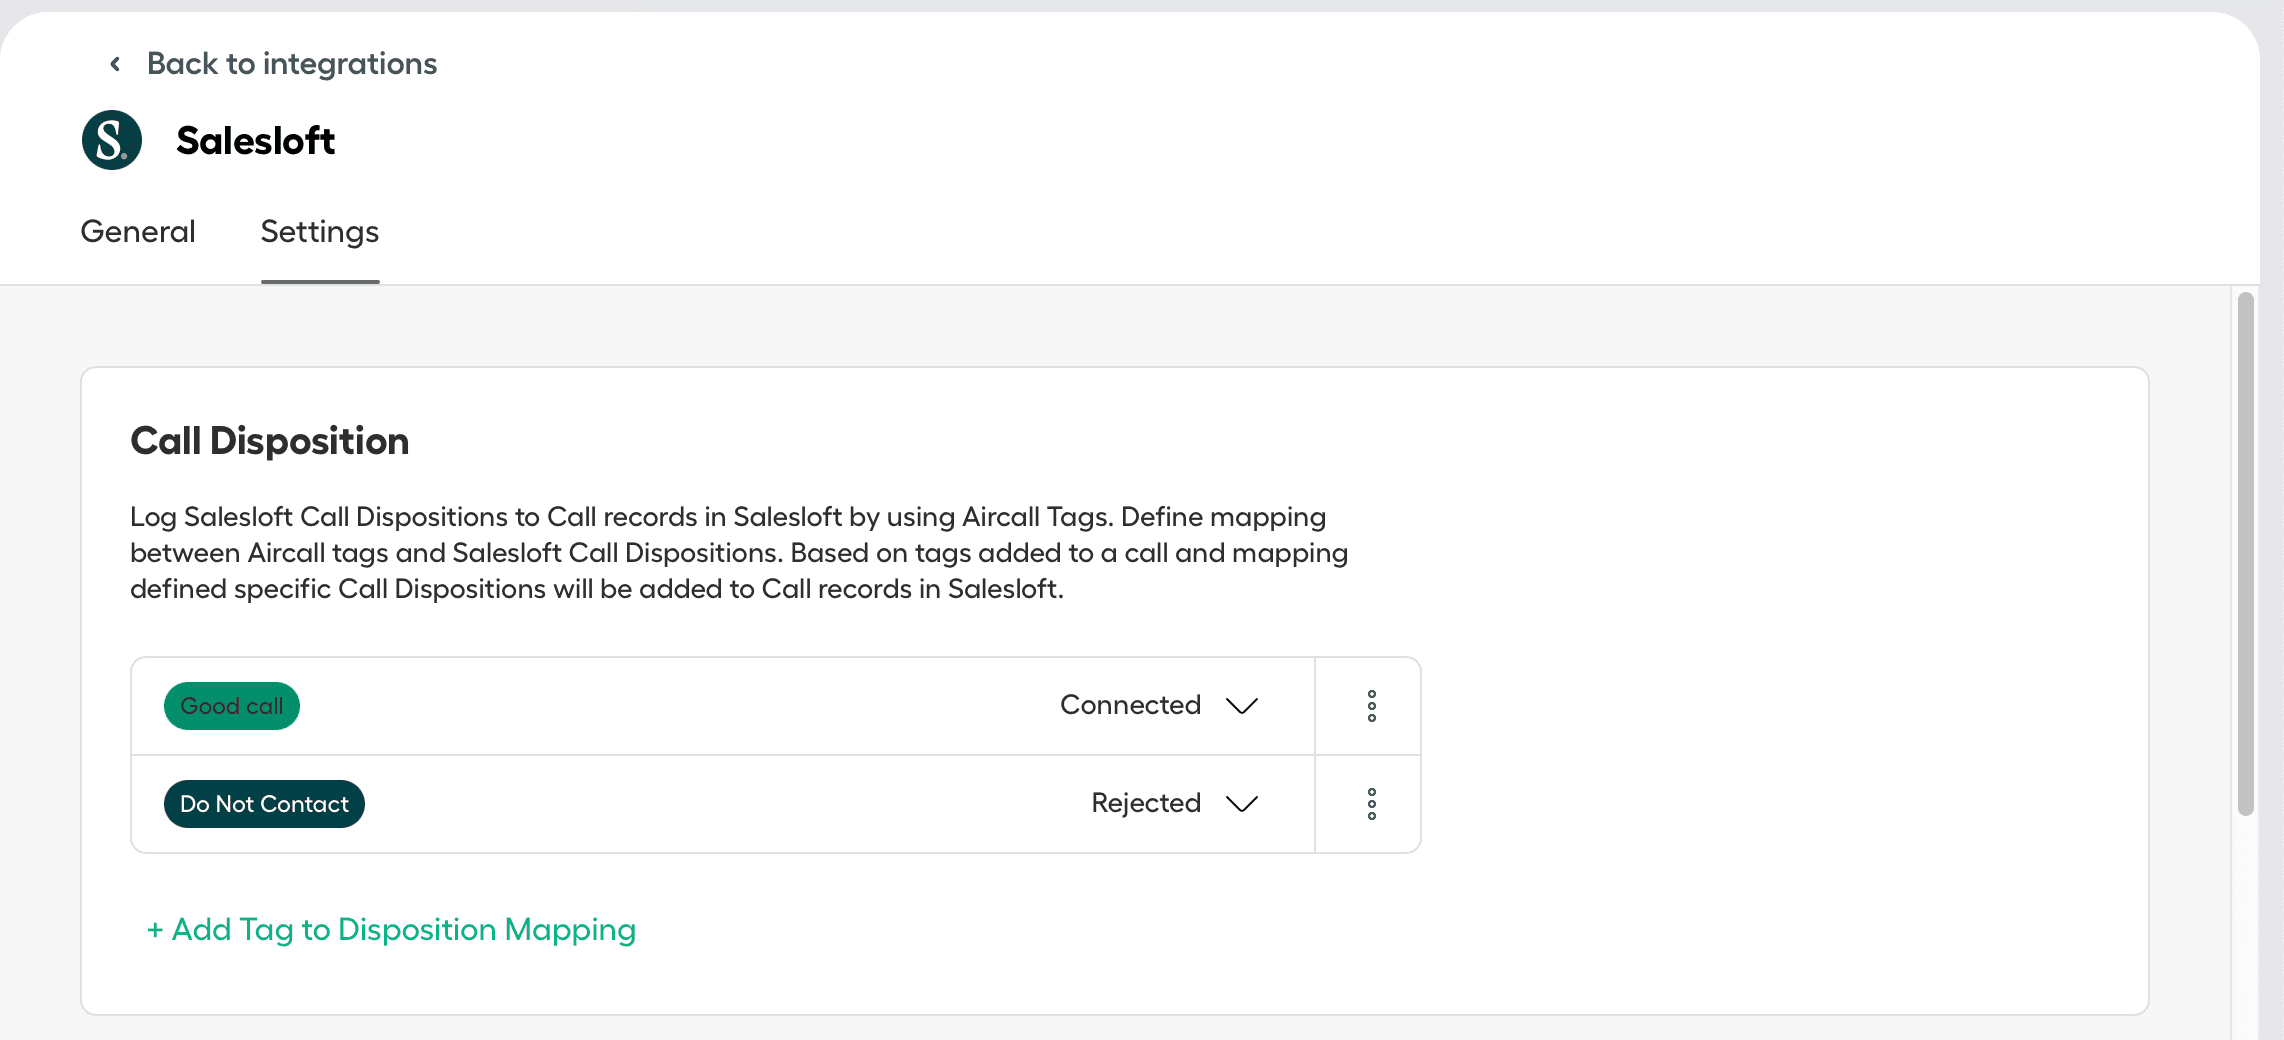
Task: Open three-dot menu for Do Not Contact row
Action: [x=1371, y=804]
